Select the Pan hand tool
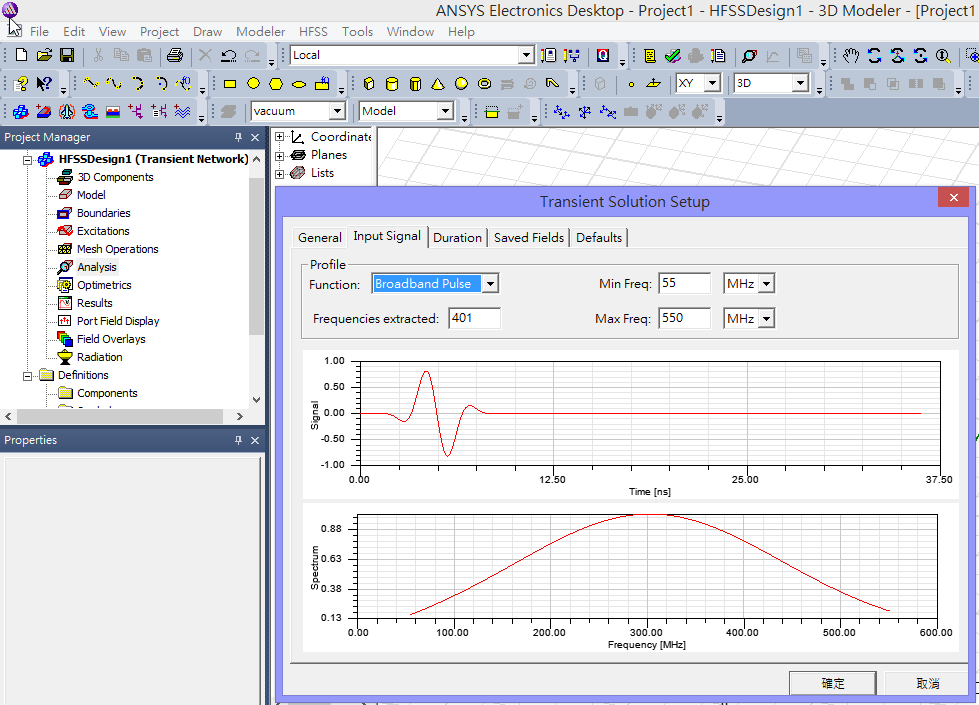 (851, 56)
